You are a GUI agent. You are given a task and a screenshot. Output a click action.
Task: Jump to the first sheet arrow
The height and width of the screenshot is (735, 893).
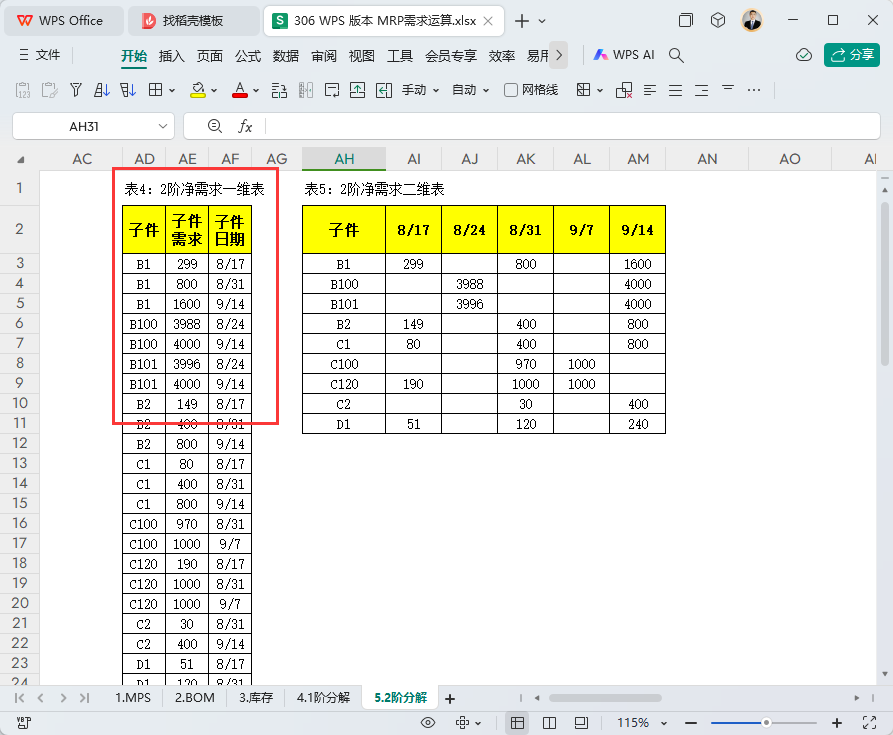pos(19,698)
